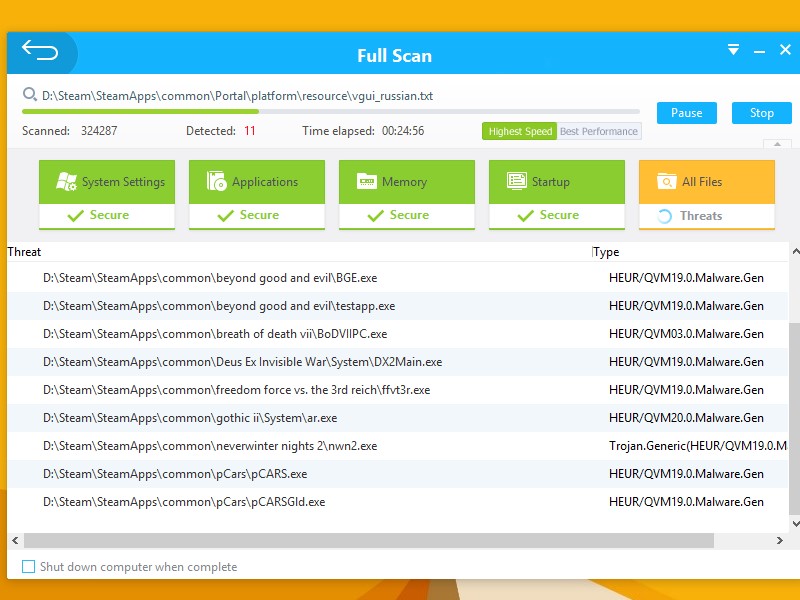Select the testapp.exe threat row

pyautogui.click(x=398, y=306)
